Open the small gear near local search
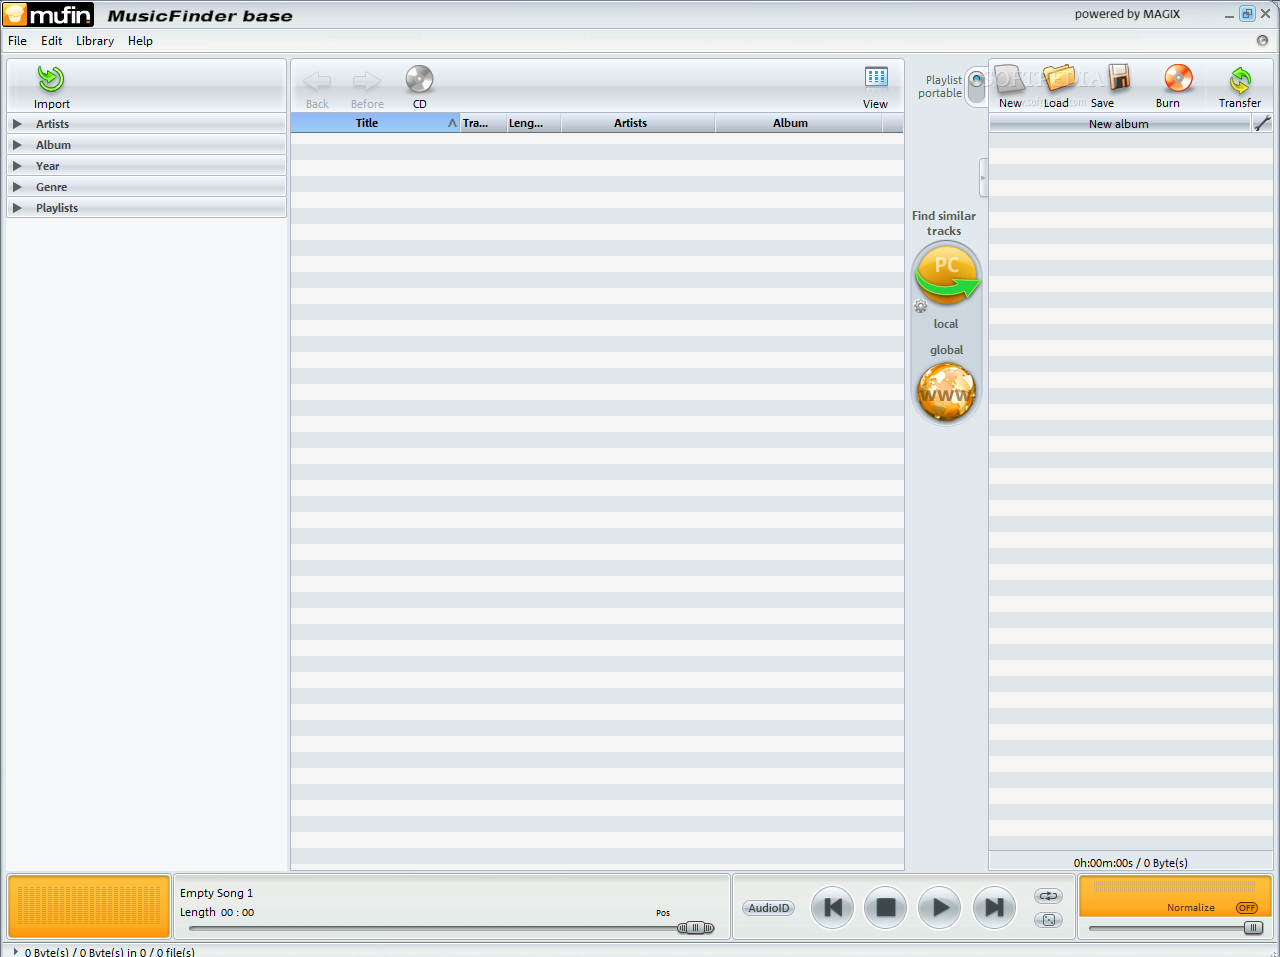 click(x=920, y=307)
